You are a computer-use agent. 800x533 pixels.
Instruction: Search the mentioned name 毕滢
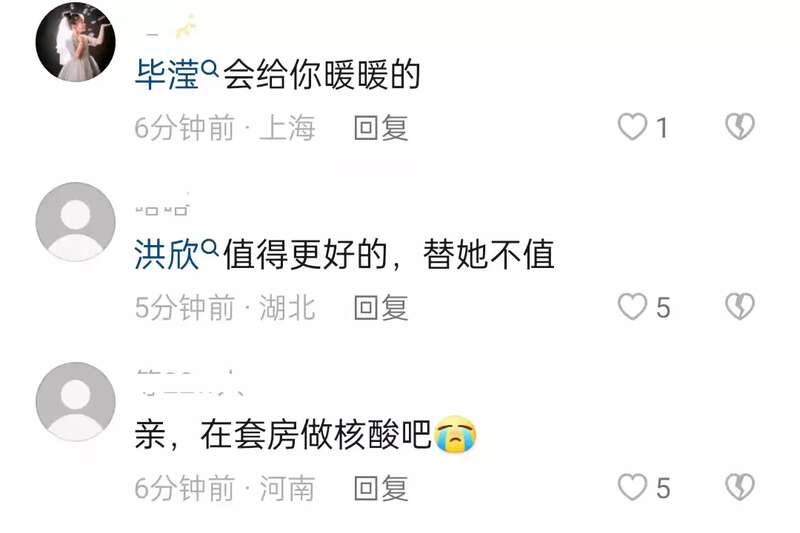[166, 74]
